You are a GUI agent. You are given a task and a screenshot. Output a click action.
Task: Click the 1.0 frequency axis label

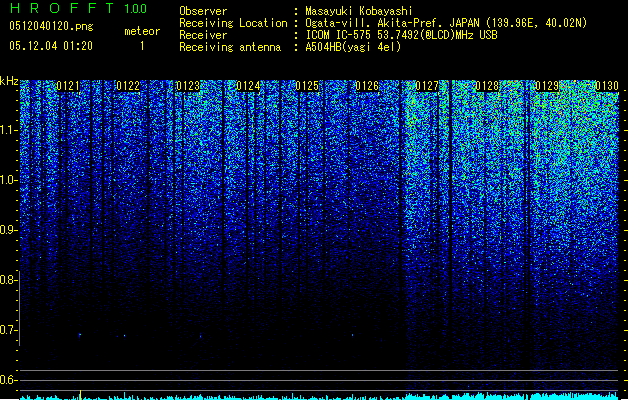click(x=9, y=180)
